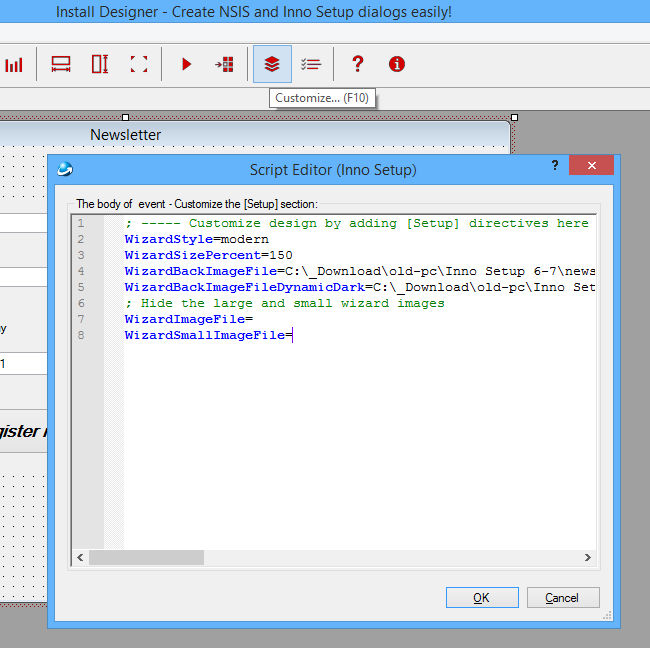Click the editor's horizontal scrollbar thumb
The image size is (650, 648).
pos(146,558)
